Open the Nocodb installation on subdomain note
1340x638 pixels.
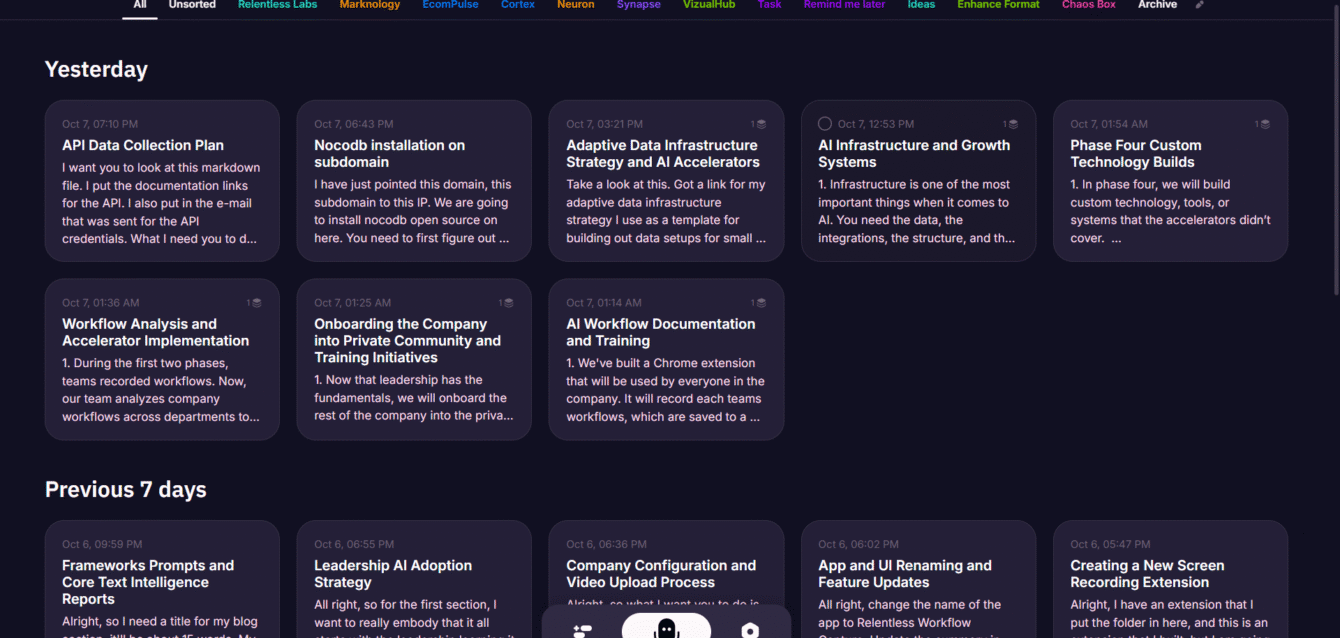pyautogui.click(x=414, y=180)
